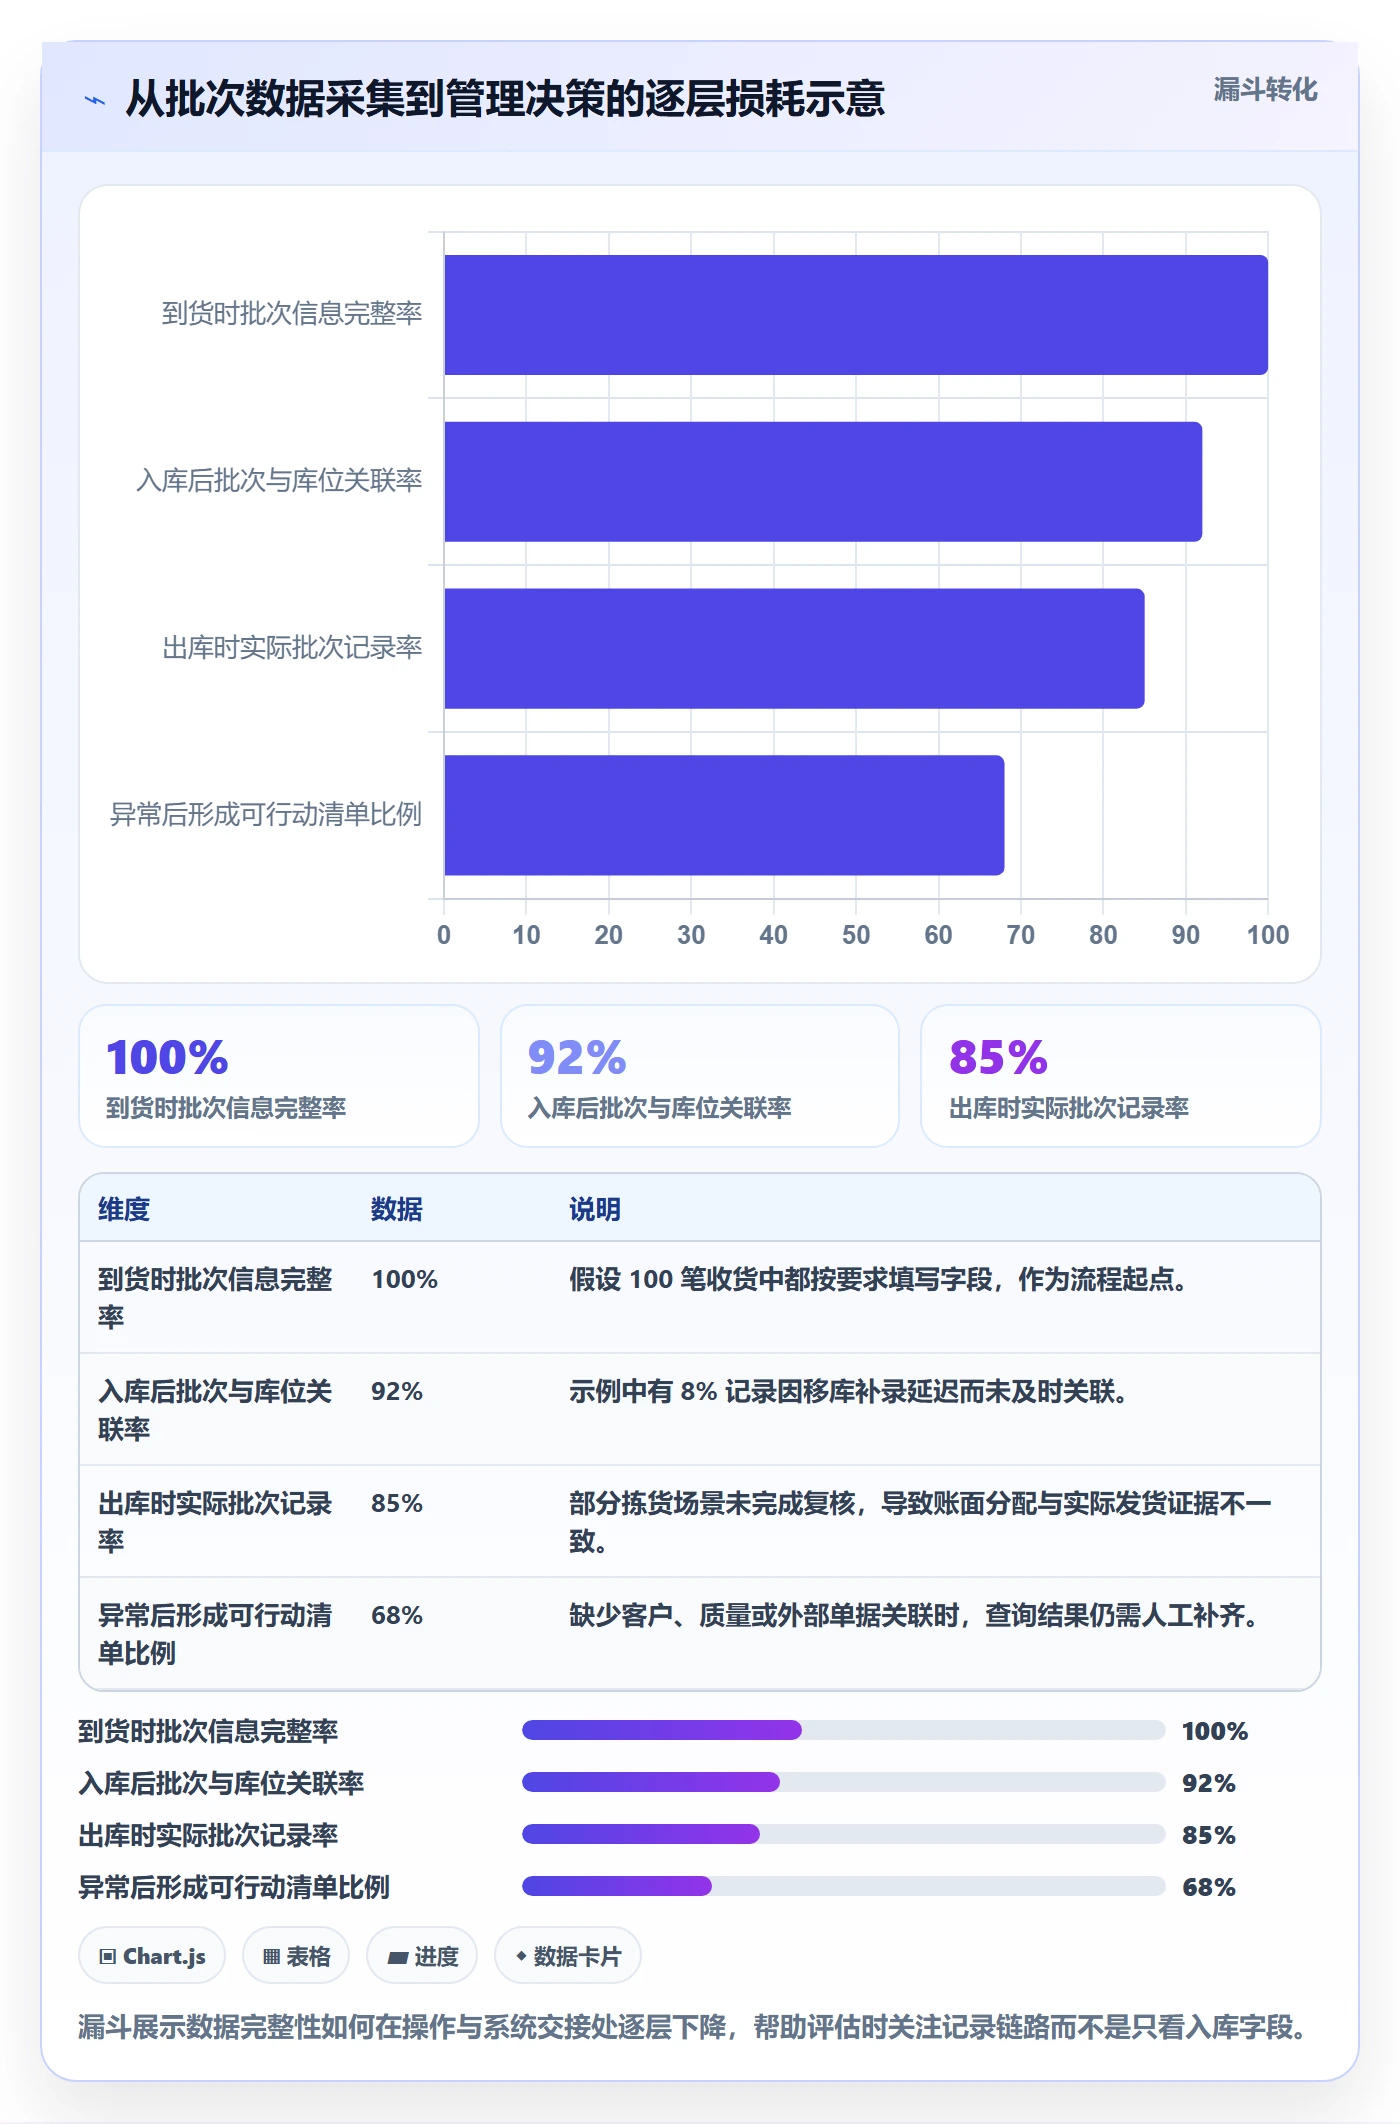This screenshot has height=2124, width=1400.
Task: Click the x-axis tick label 100
Action: [x=1268, y=935]
